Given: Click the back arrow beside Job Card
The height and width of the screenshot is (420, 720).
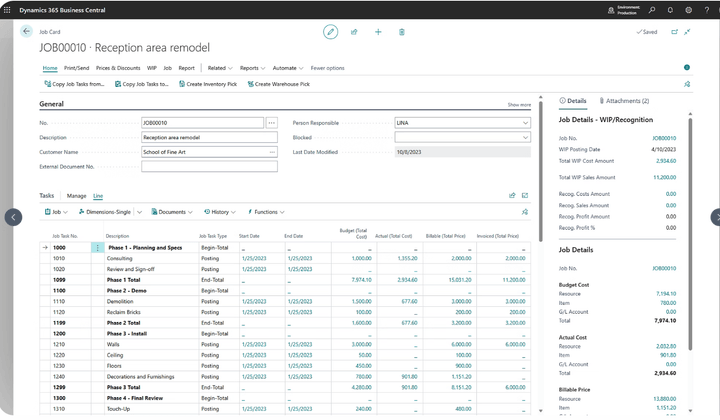Looking at the screenshot, I should (27, 32).
